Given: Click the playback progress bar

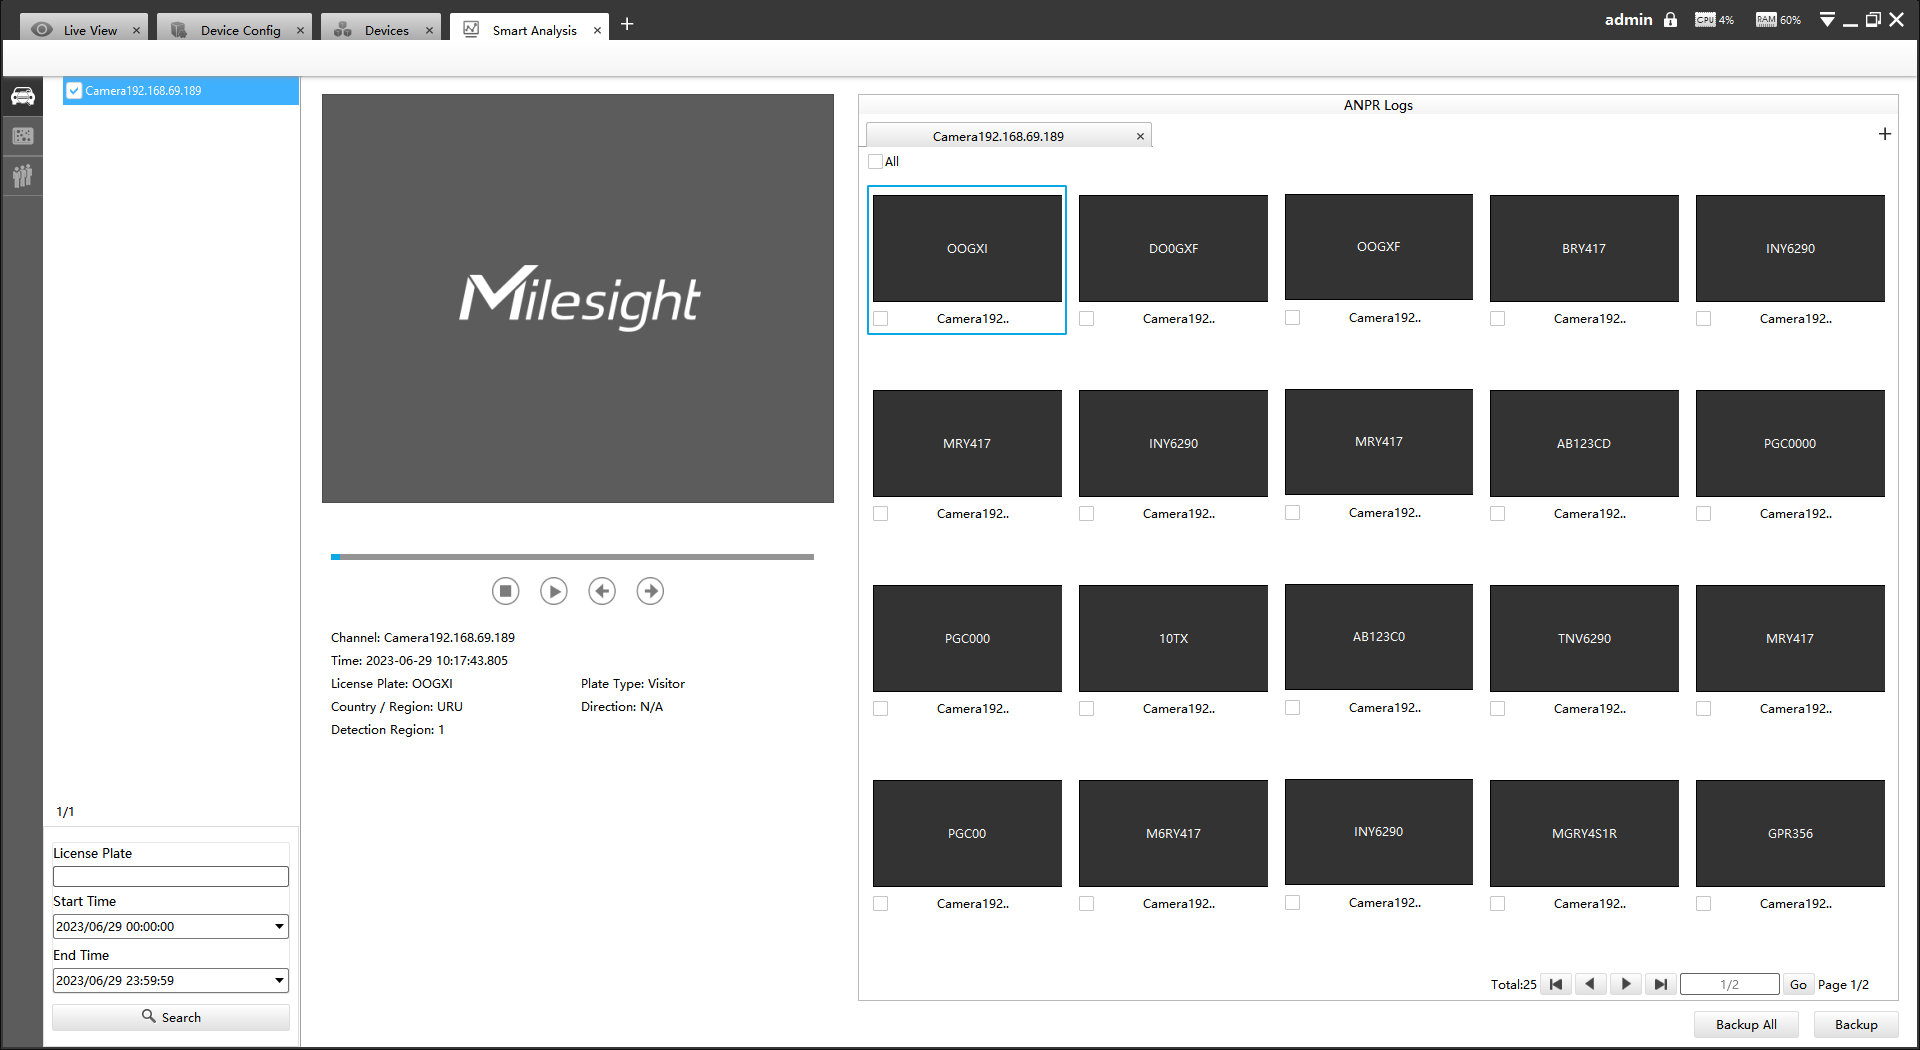Looking at the screenshot, I should [x=573, y=557].
